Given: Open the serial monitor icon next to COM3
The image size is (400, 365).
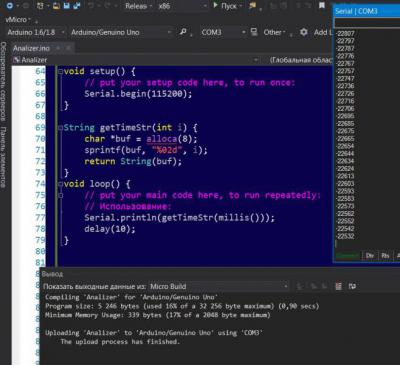Looking at the screenshot, I should pos(254,32).
